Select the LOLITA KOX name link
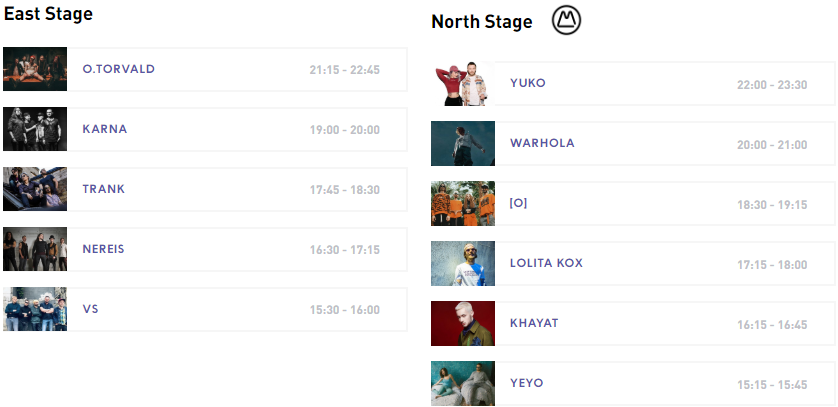The height and width of the screenshot is (407, 838). [x=546, y=263]
